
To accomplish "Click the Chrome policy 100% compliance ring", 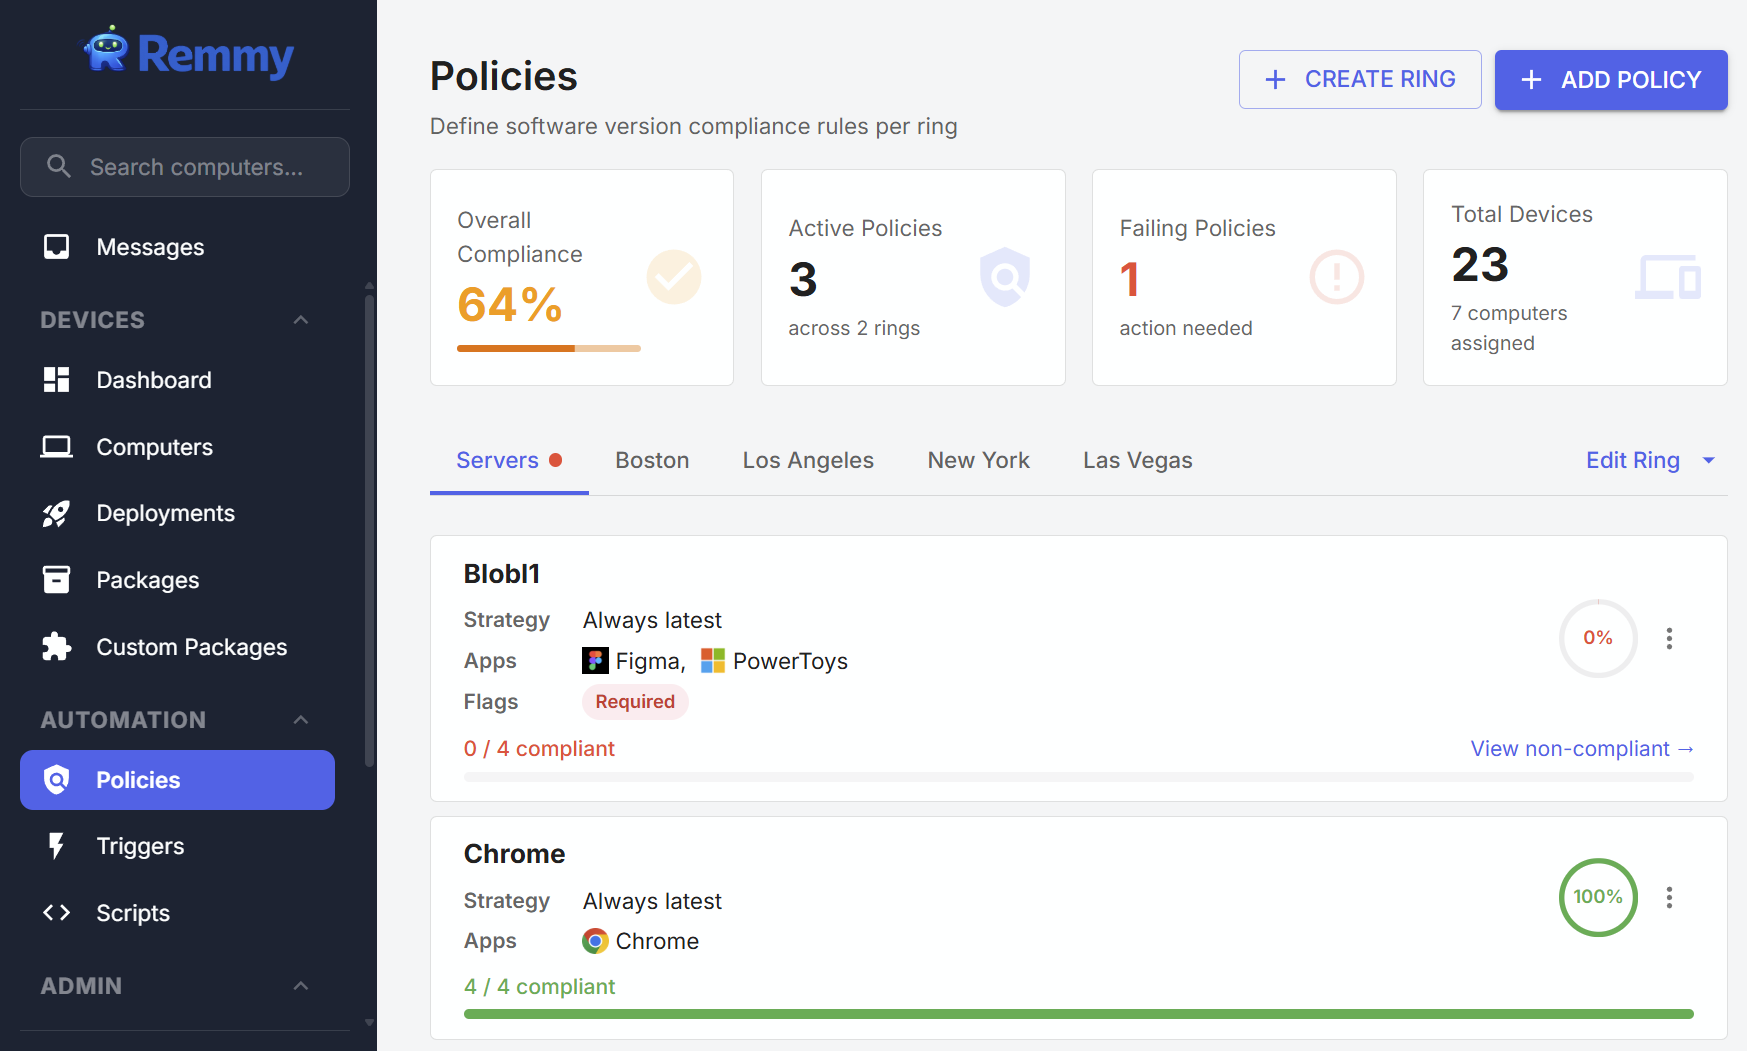I will (x=1598, y=898).
